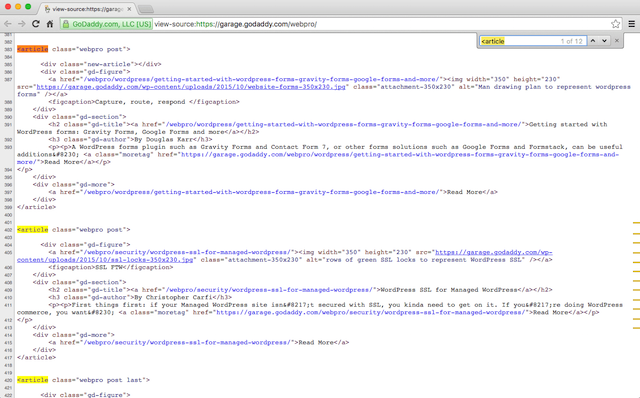Open the Chrome hamburger menu
This screenshot has width=640, height=398.
pos(631,24)
